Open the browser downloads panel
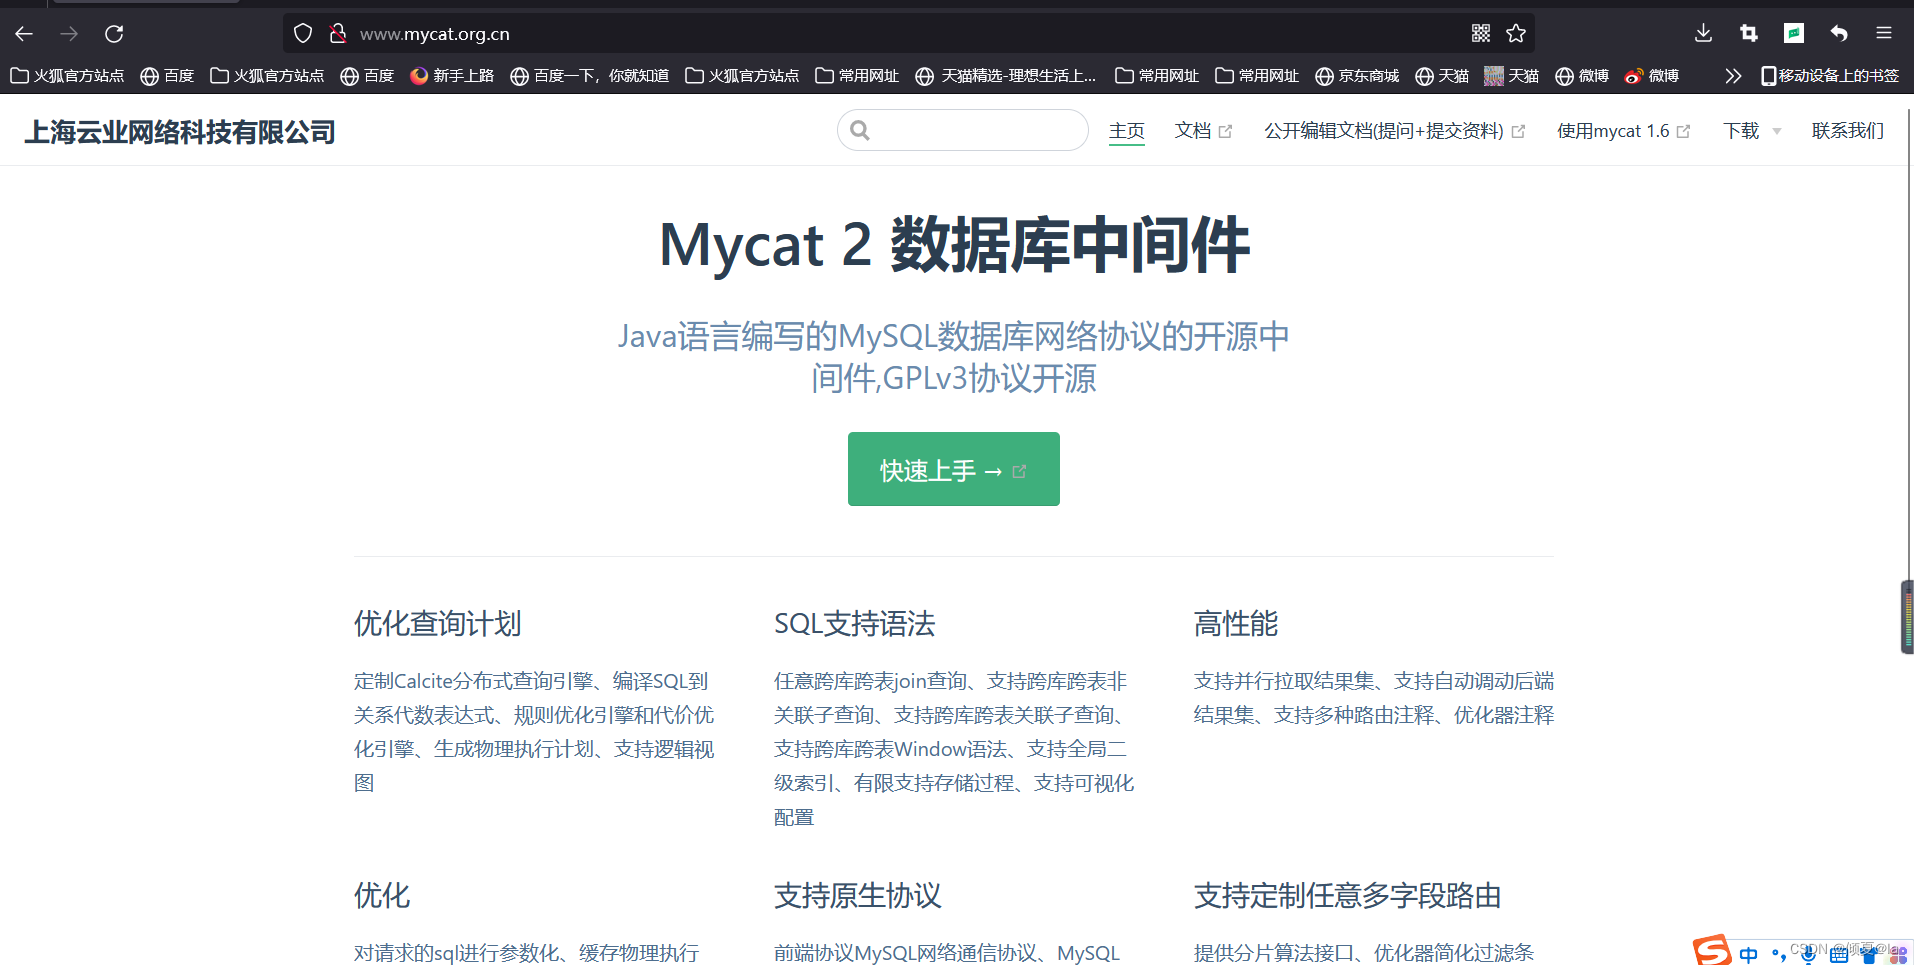Image resolution: width=1914 pixels, height=965 pixels. point(1703,33)
